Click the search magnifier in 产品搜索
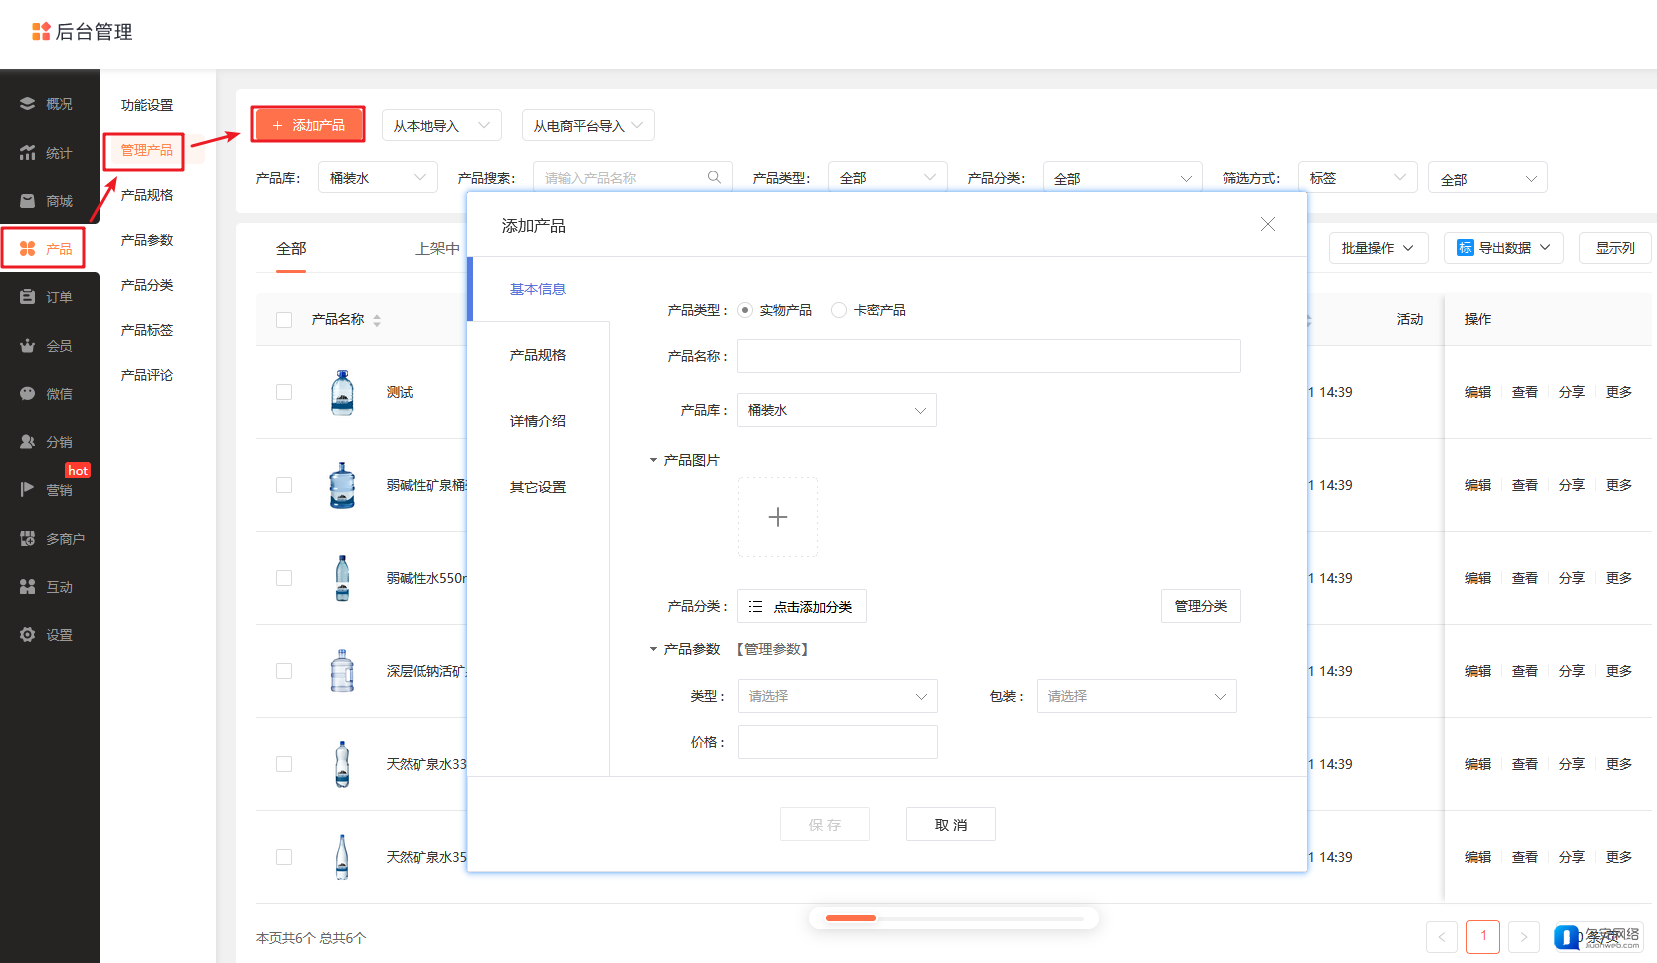Viewport: 1657px width, 963px height. click(x=714, y=177)
